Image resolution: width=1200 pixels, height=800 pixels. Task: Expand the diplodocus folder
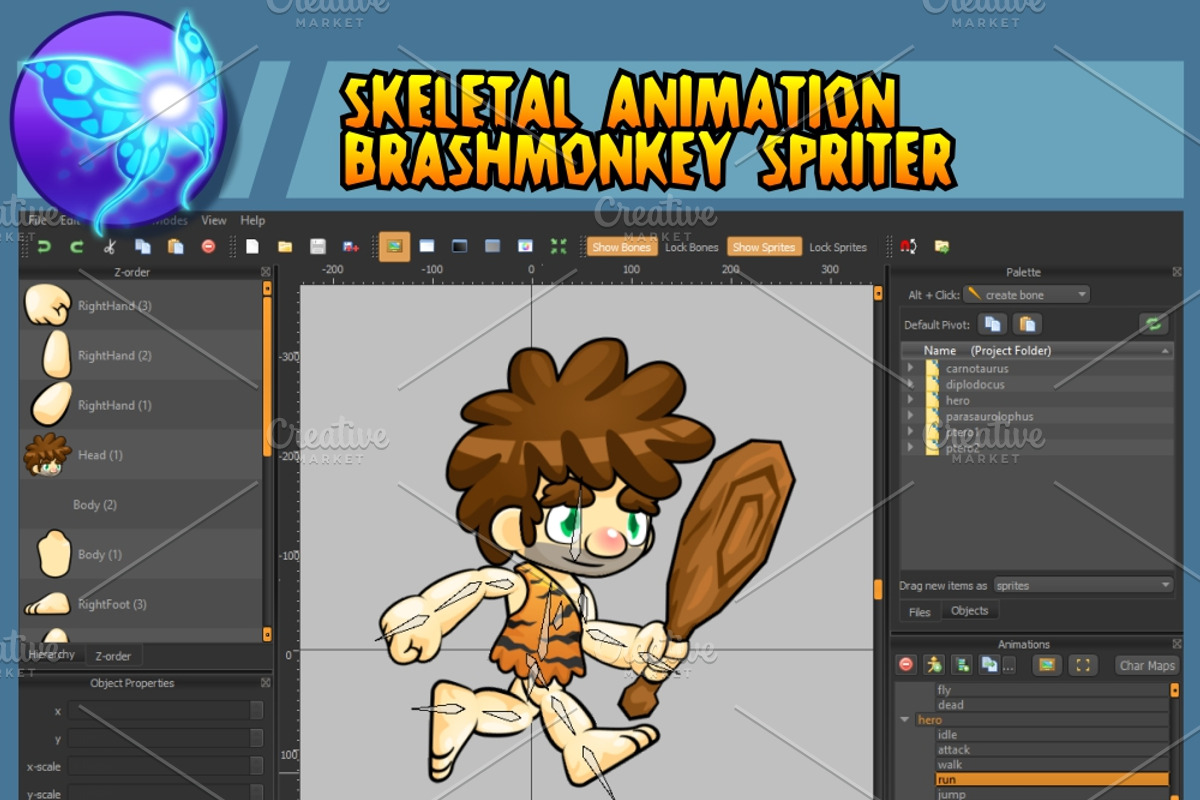910,384
